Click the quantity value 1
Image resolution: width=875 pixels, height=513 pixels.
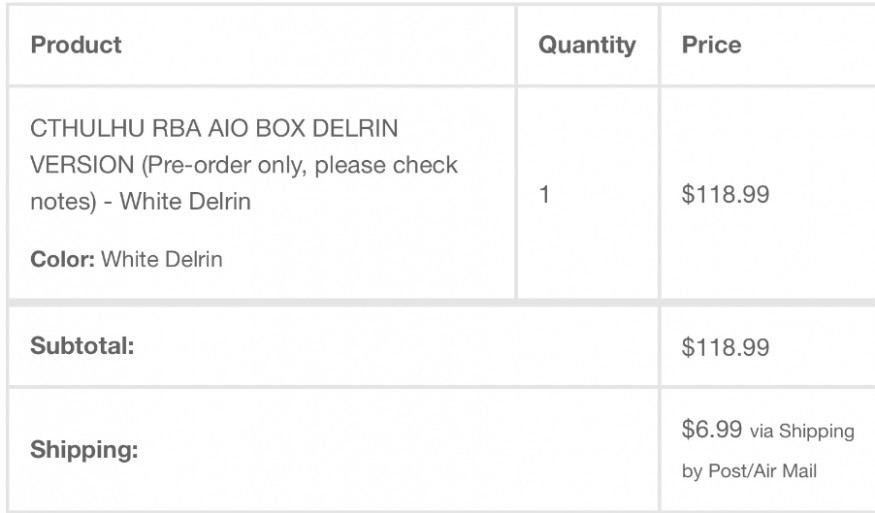pos(545,195)
